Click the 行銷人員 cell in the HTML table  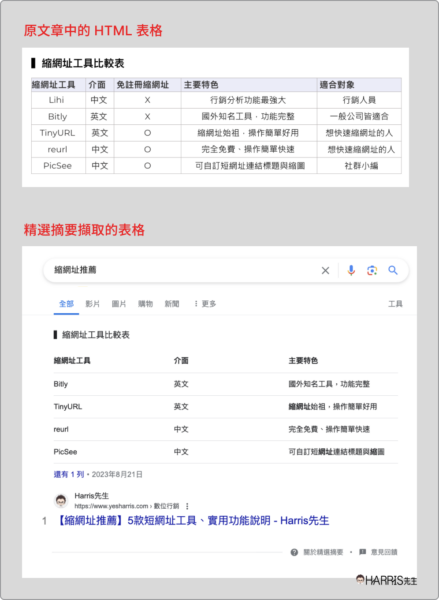click(x=359, y=100)
